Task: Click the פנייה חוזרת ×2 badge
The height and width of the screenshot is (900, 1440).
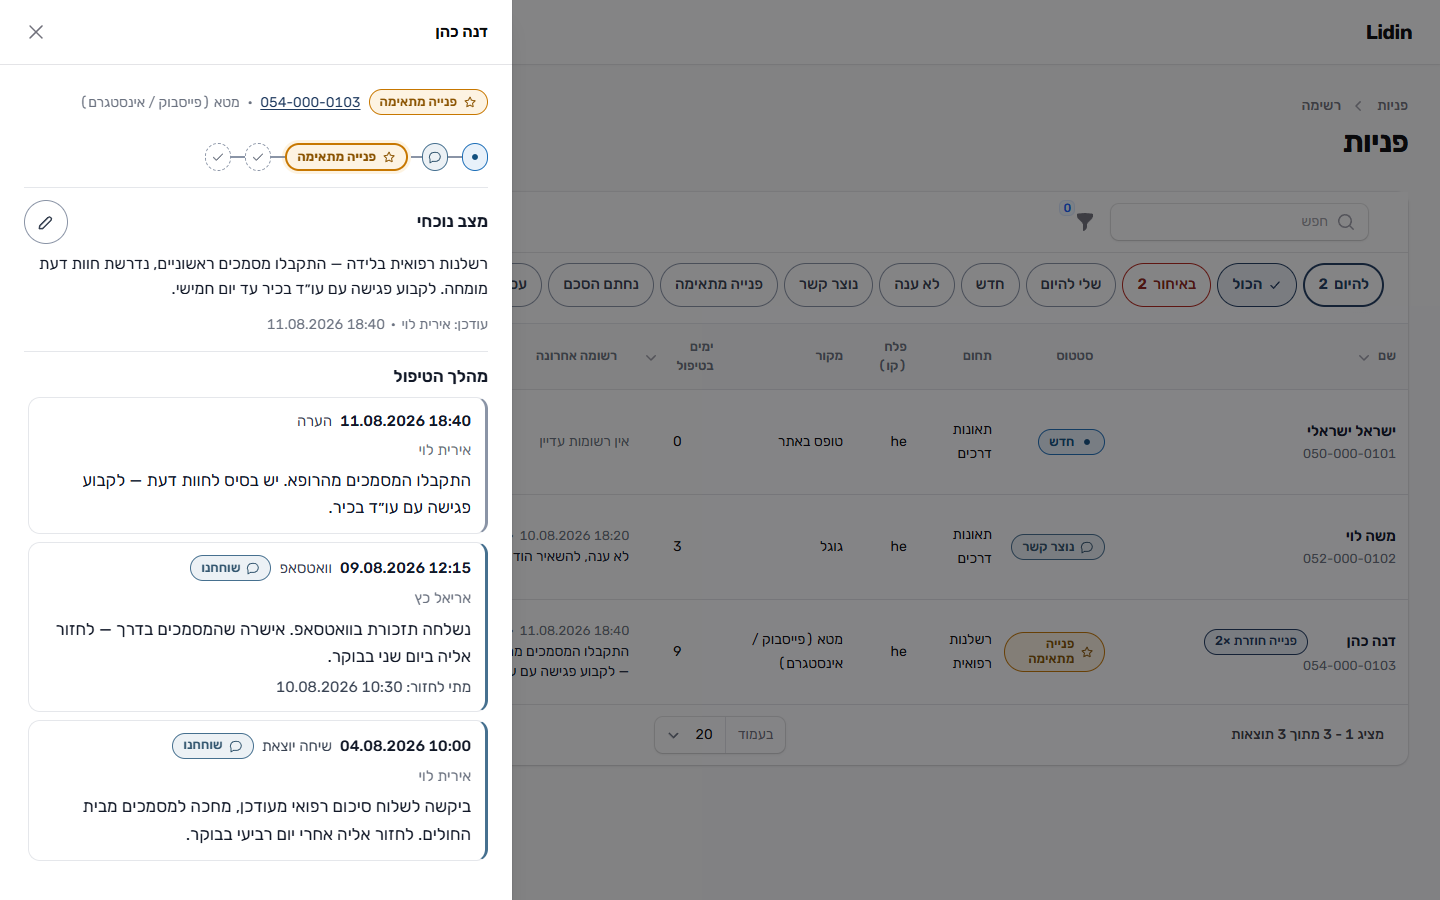Action: click(1256, 641)
